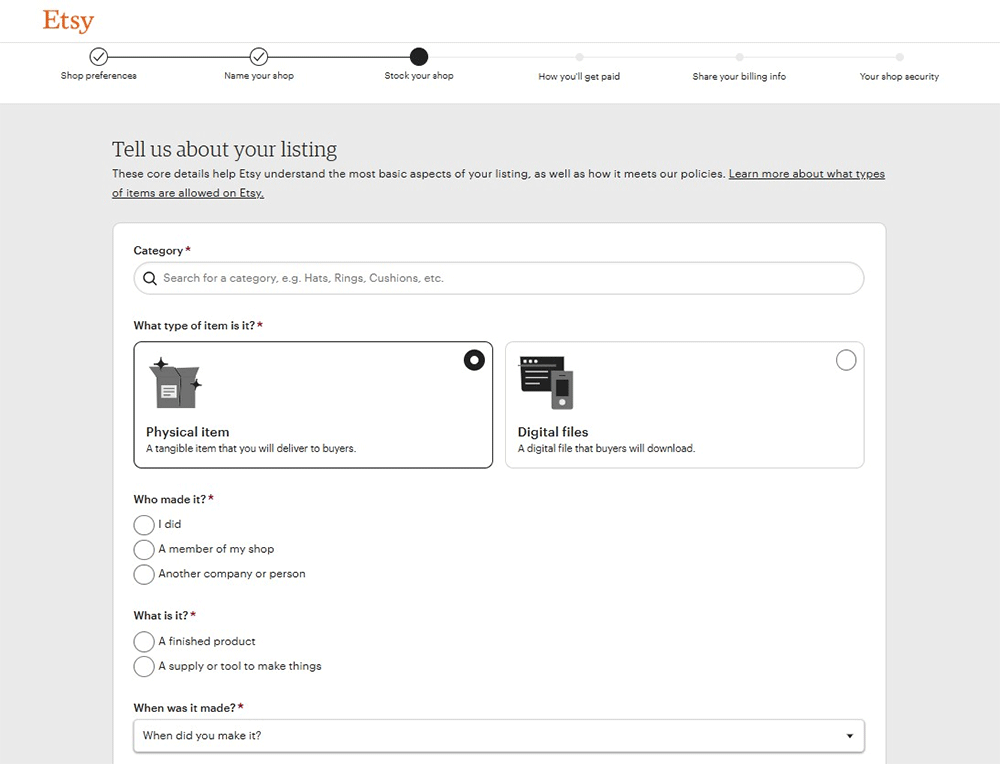The image size is (1000, 764).
Task: Click the How you'll get paid step dot
Action: (579, 57)
